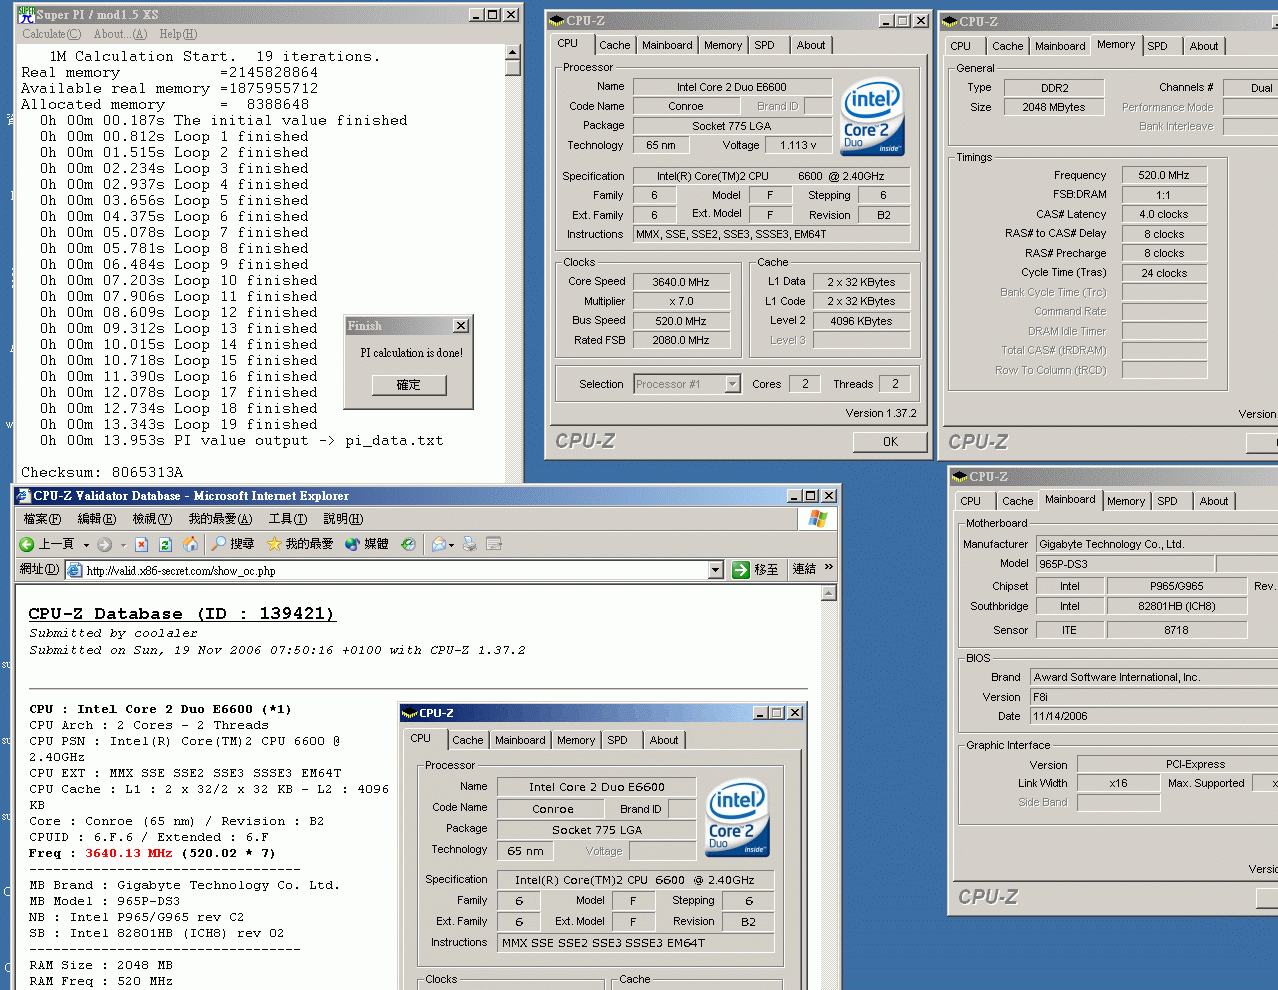
Task: Open the 搜尋 search magnifier in IE toolbar
Action: point(233,544)
